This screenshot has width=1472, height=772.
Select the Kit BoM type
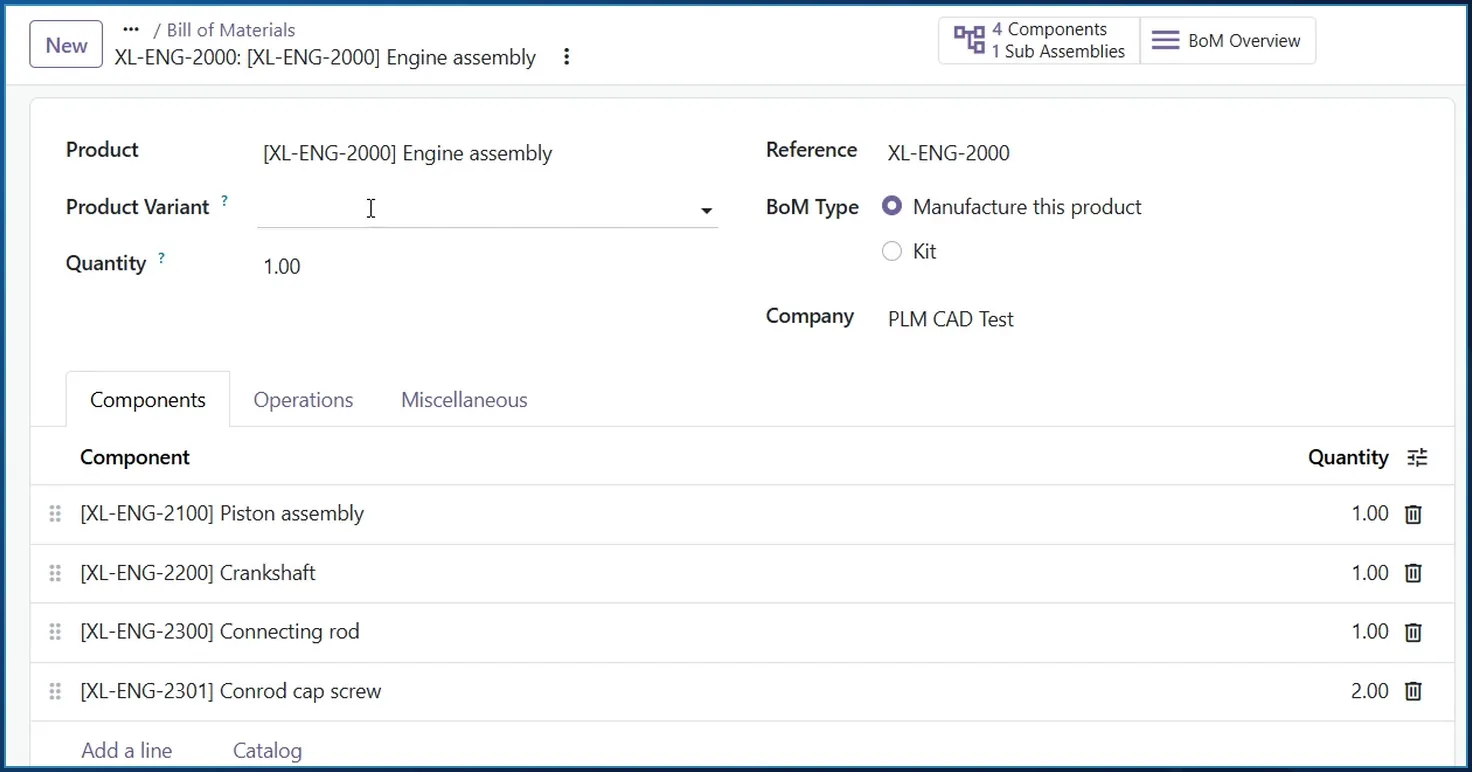892,251
